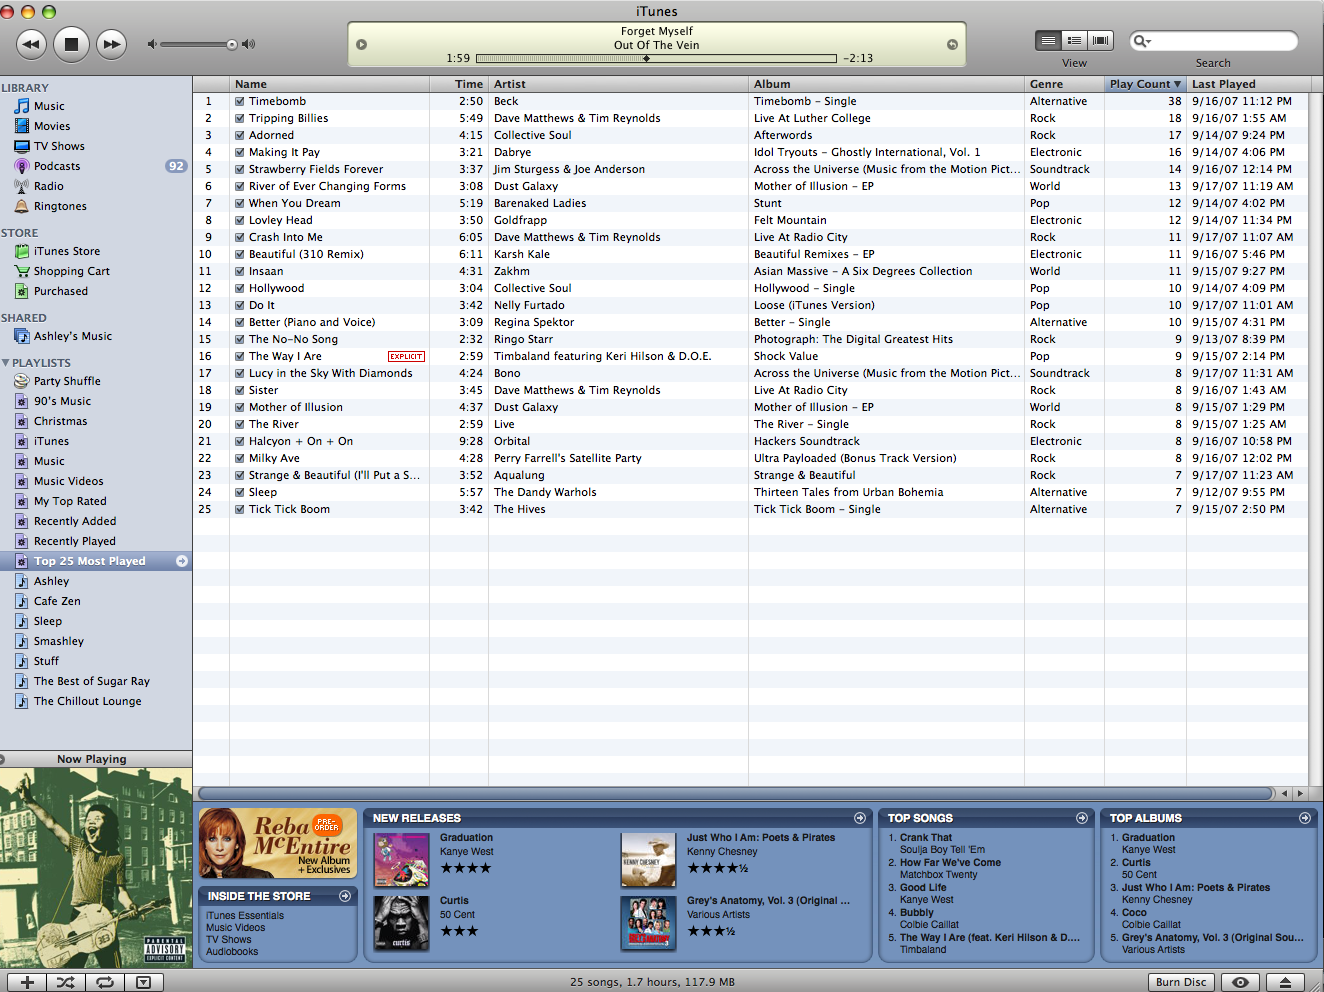Image resolution: width=1324 pixels, height=992 pixels.
Task: Uncheck the Tick Tick Boom checkbox
Action: (240, 509)
